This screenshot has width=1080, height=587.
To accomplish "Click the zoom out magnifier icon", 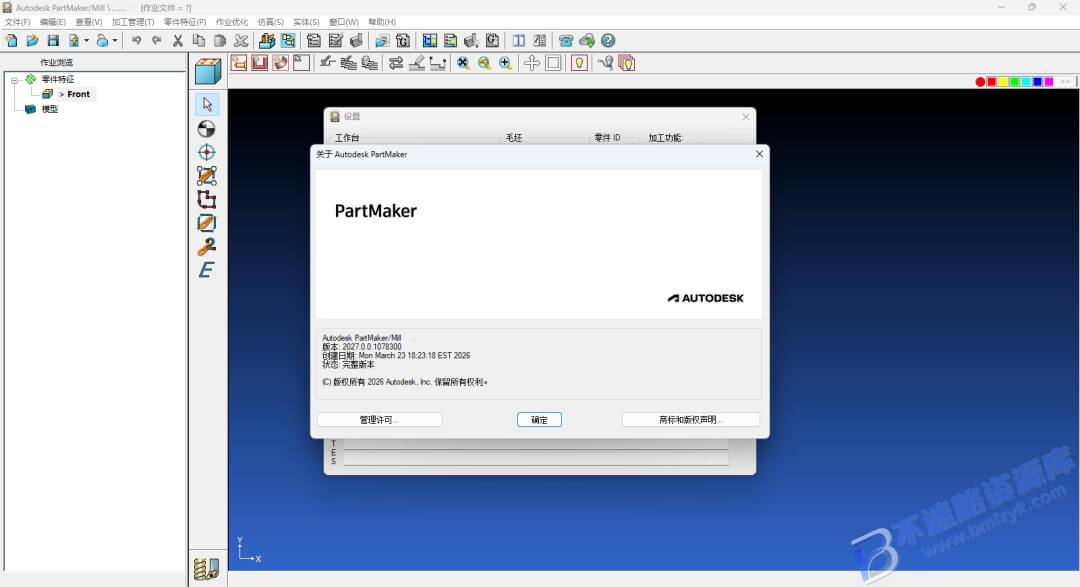I will (x=484, y=63).
